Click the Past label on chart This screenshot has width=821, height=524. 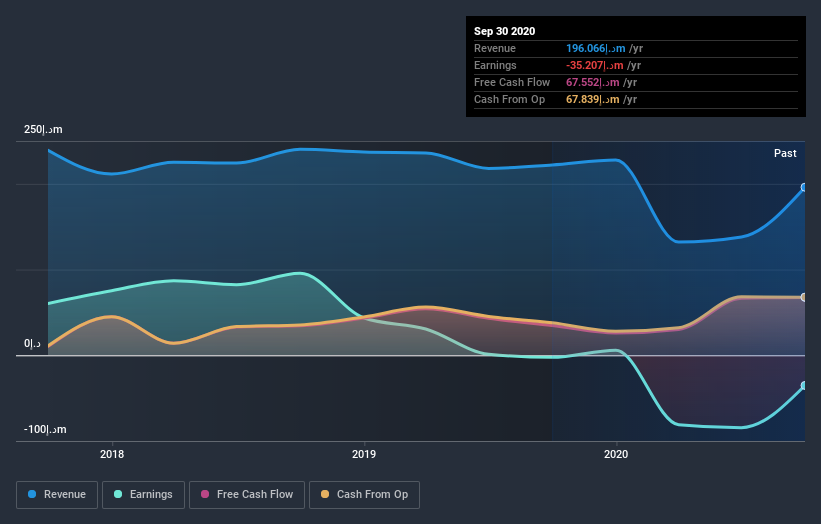click(785, 153)
